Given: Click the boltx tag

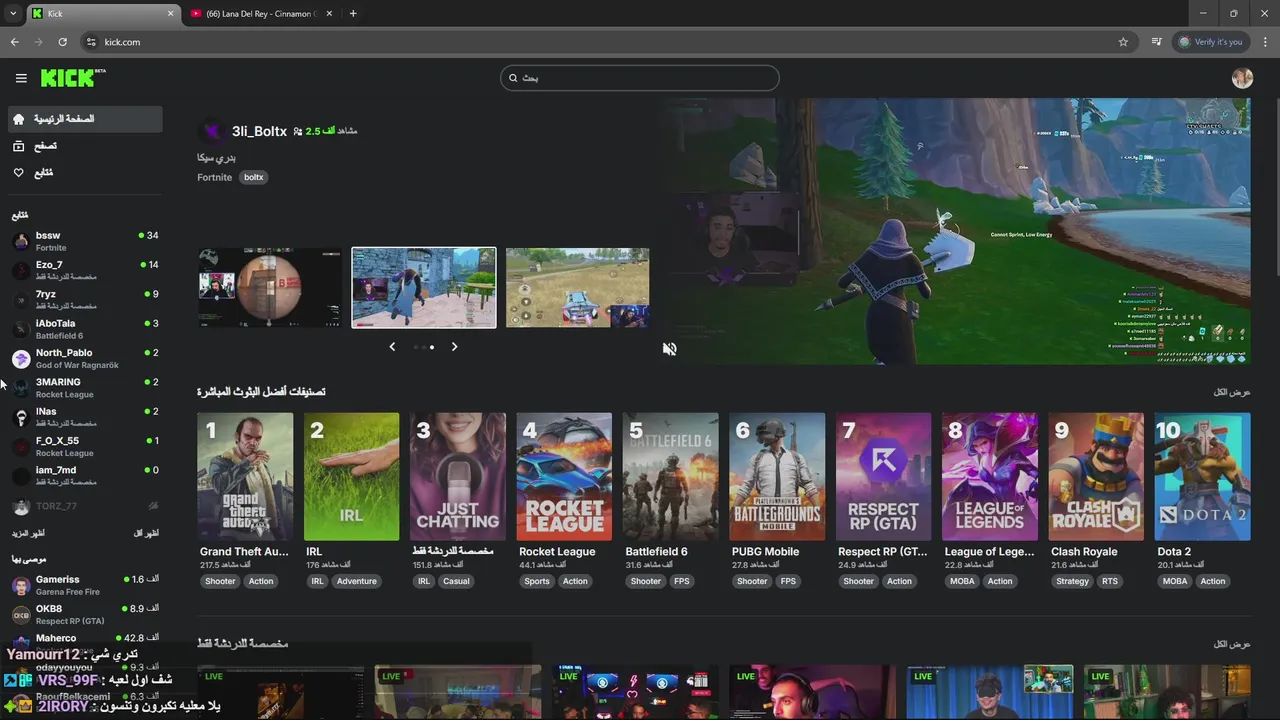Looking at the screenshot, I should 254,177.
